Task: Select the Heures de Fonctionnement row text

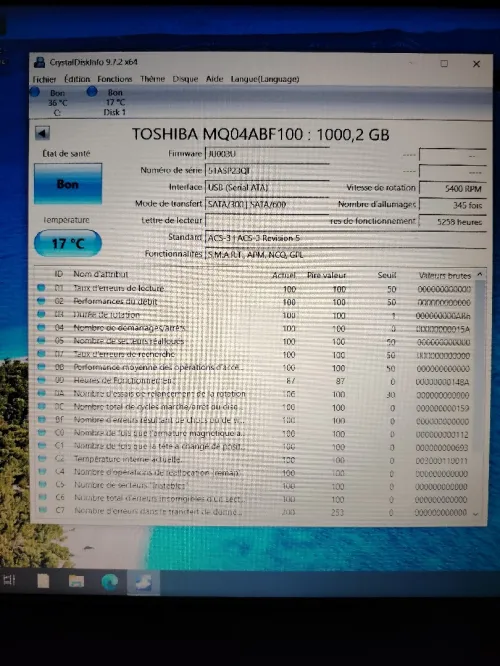Action: pyautogui.click(x=124, y=380)
